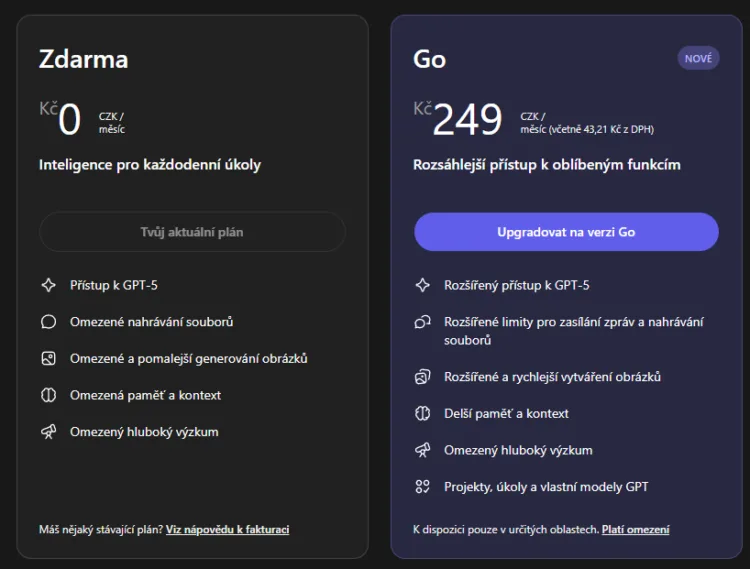Viewport: 750px width, 569px height.
Task: Click the text Máš nějaký stávající plán?
Action: coord(101,529)
